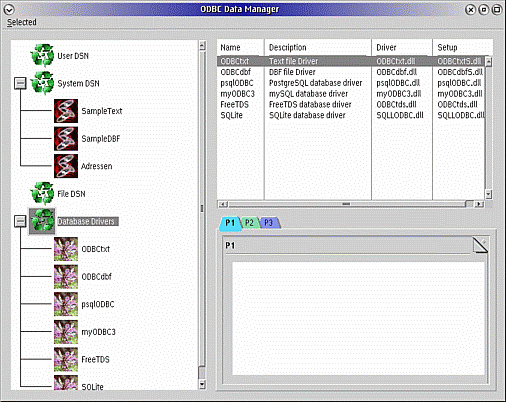The width and height of the screenshot is (506, 402).
Task: Click the page-corner icon in P1 panel
Action: click(480, 245)
